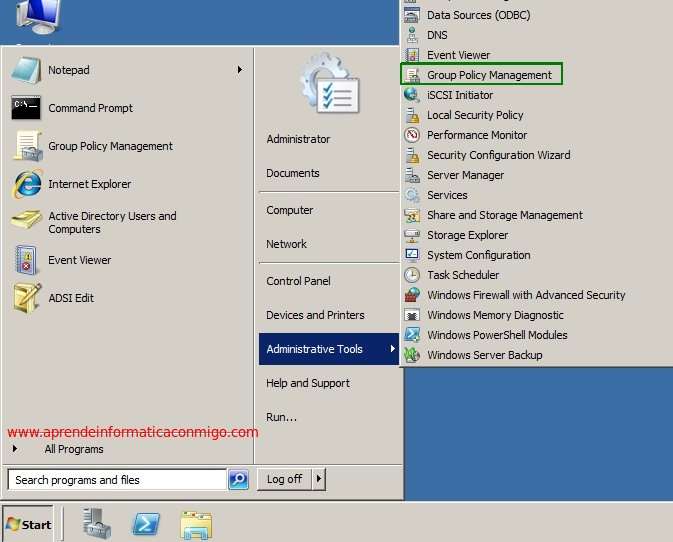Click the Log off button
Screen dimensions: 673x542
click(285, 478)
